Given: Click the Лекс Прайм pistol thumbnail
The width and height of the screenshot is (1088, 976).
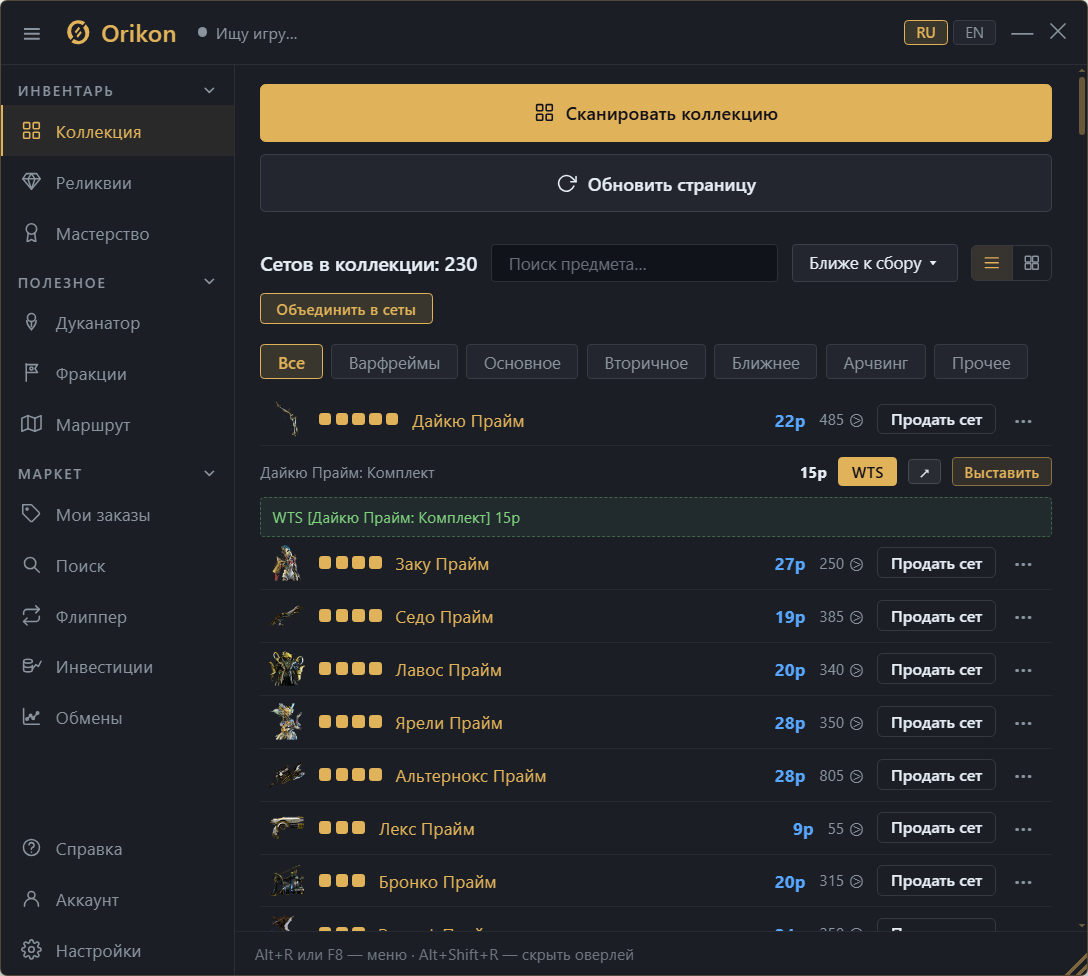Looking at the screenshot, I should click(x=287, y=828).
